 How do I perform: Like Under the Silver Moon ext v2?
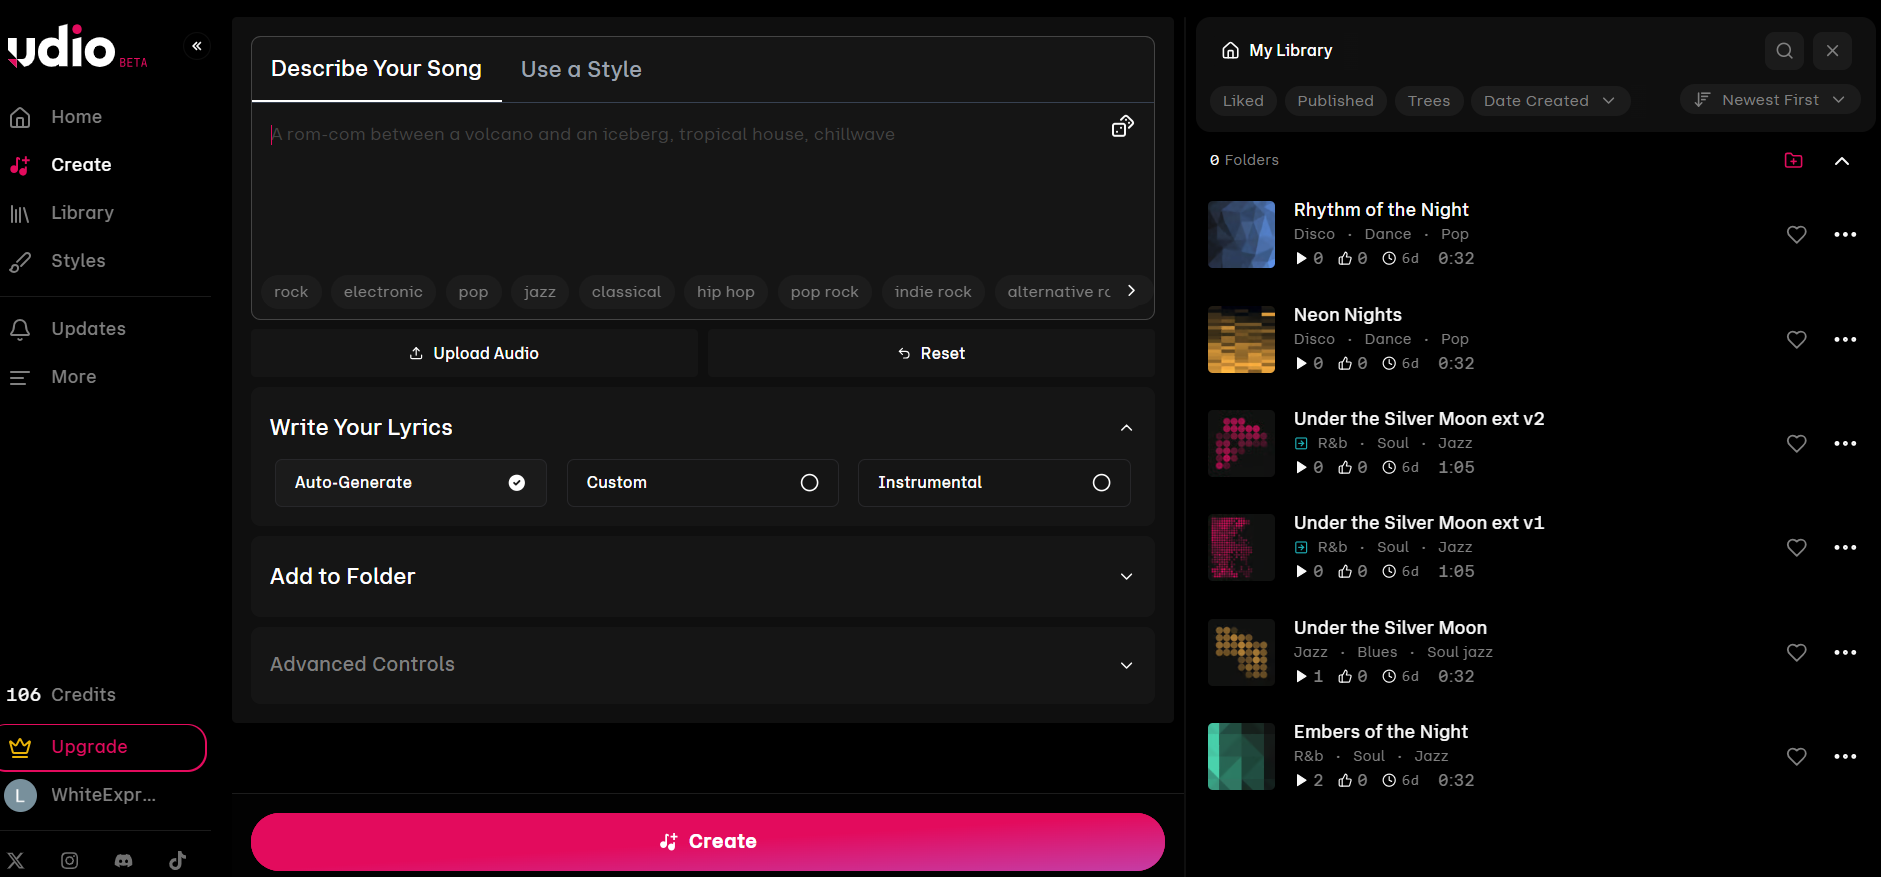[x=1797, y=443]
